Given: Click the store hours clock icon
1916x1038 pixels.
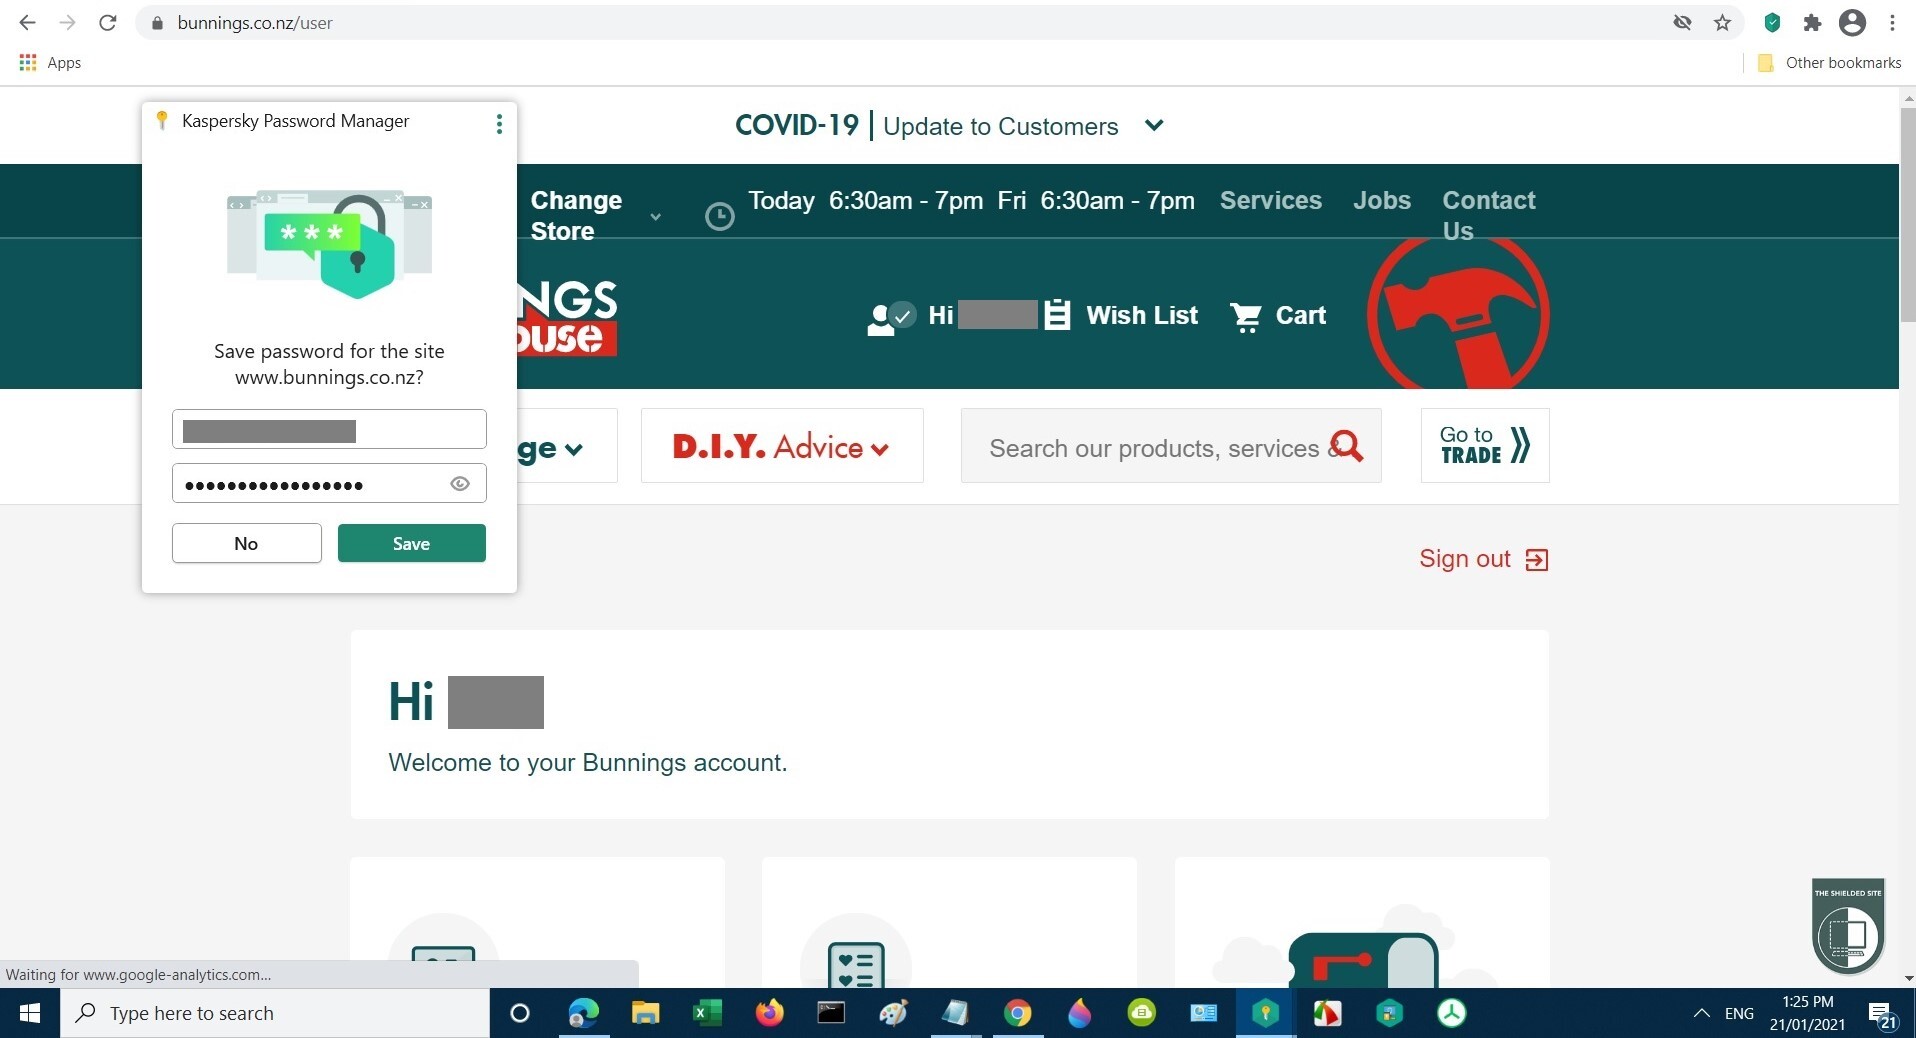Looking at the screenshot, I should pyautogui.click(x=720, y=216).
